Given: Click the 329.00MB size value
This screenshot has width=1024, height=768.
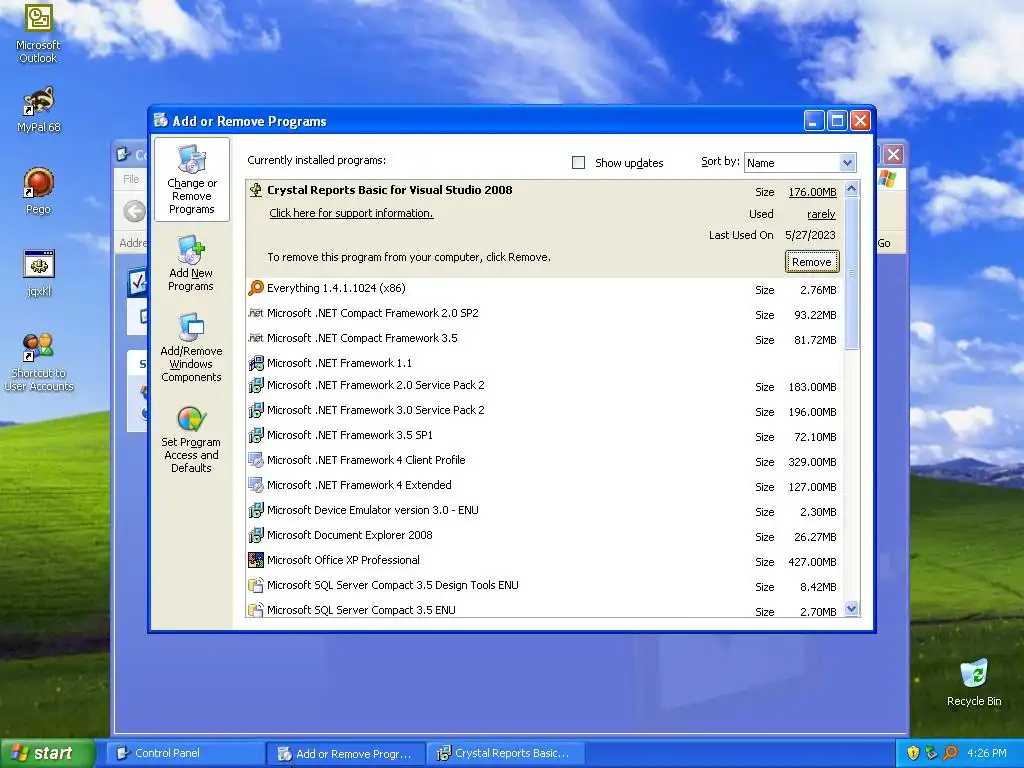Looking at the screenshot, I should pyautogui.click(x=812, y=462).
